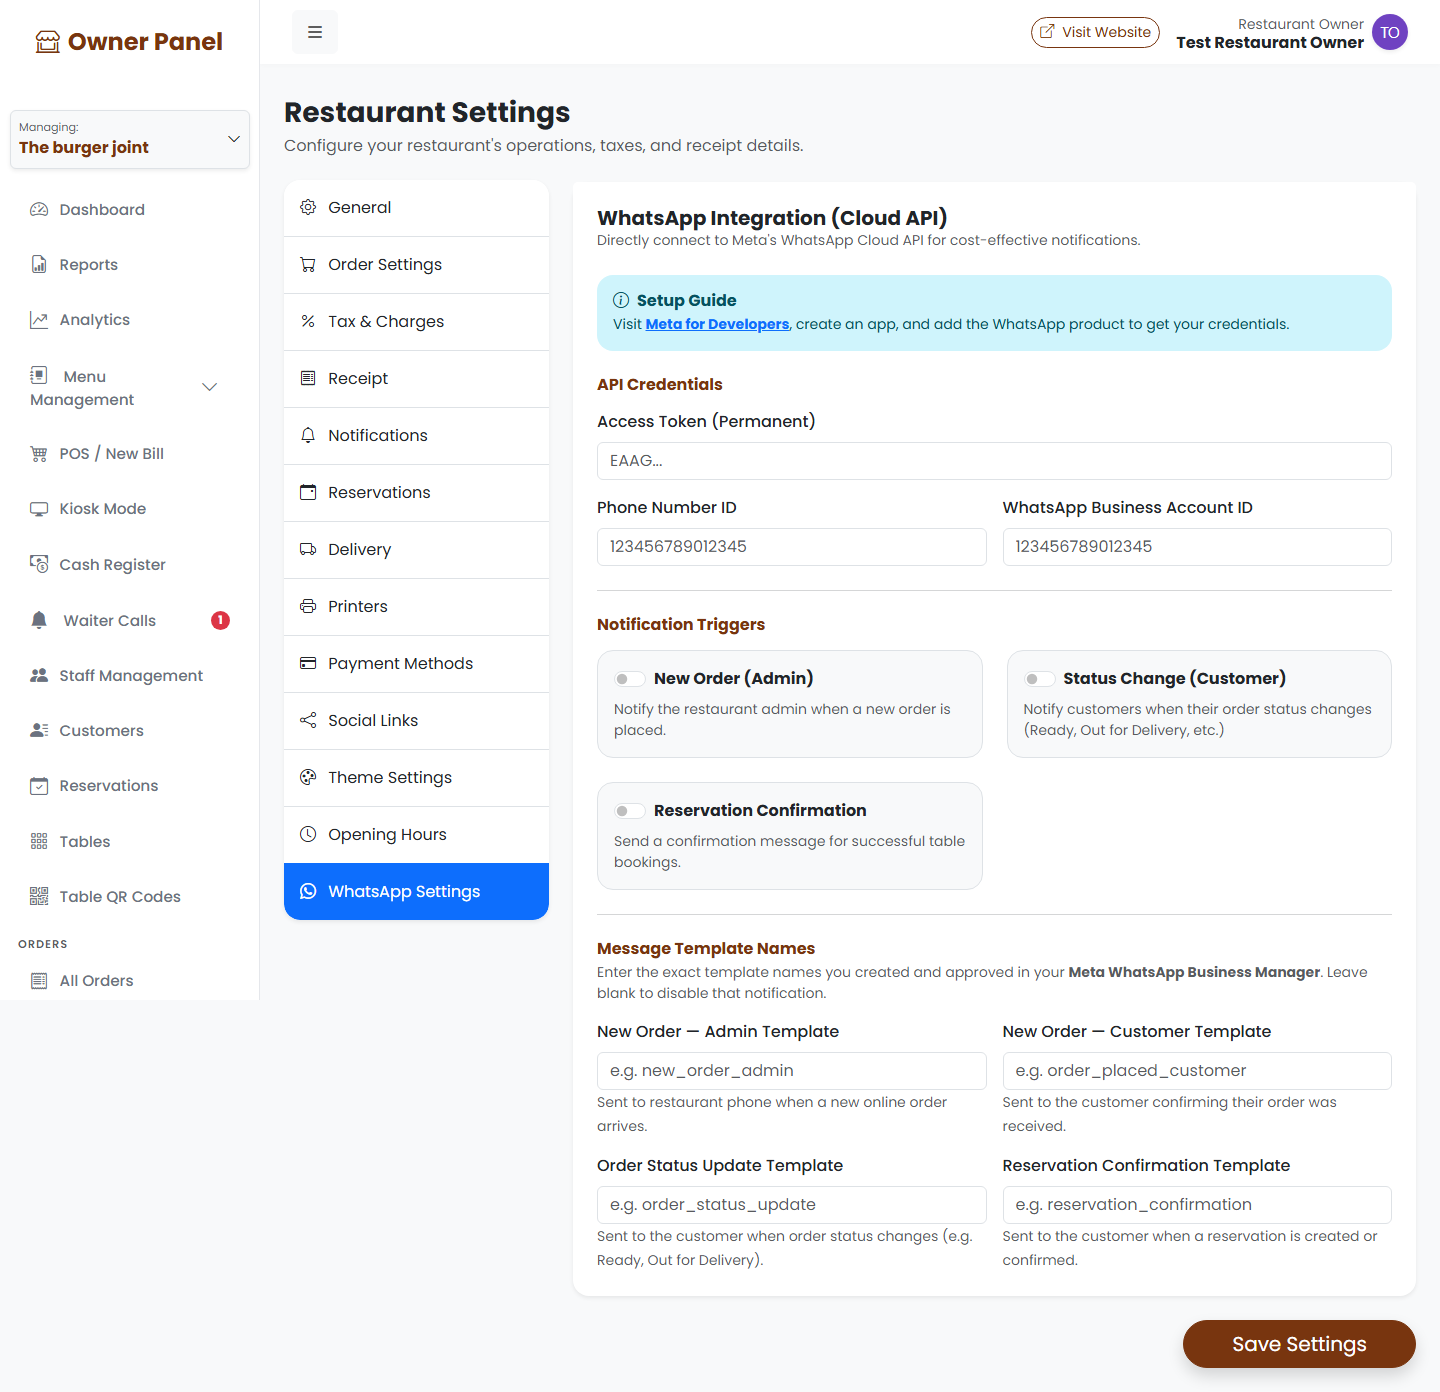The height and width of the screenshot is (1392, 1440).
Task: Click the Tables grid icon
Action: (39, 842)
